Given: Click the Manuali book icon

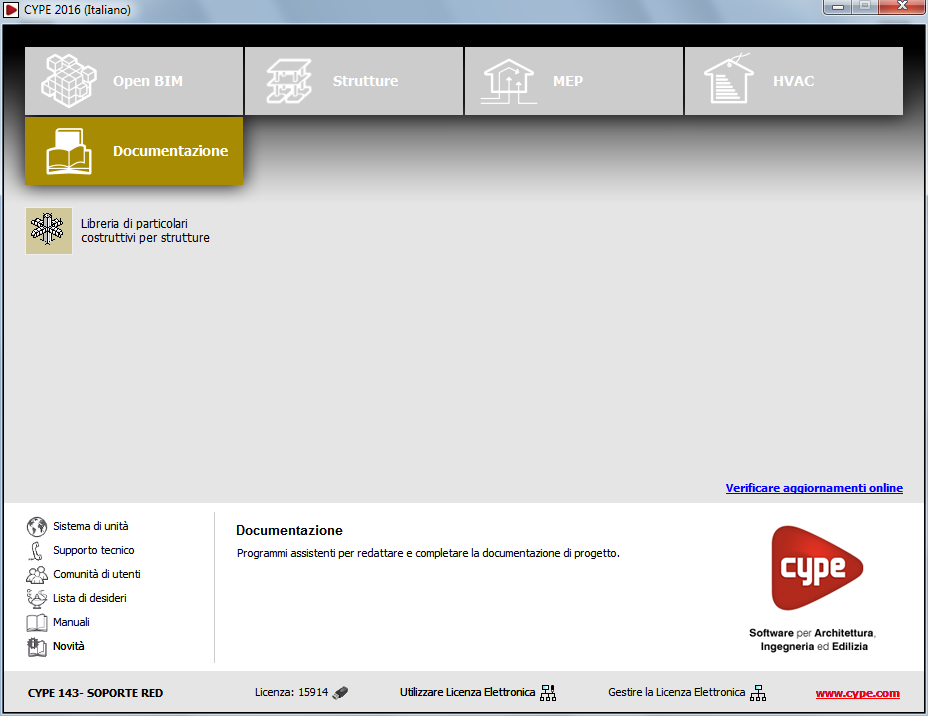Looking at the screenshot, I should click(37, 623).
